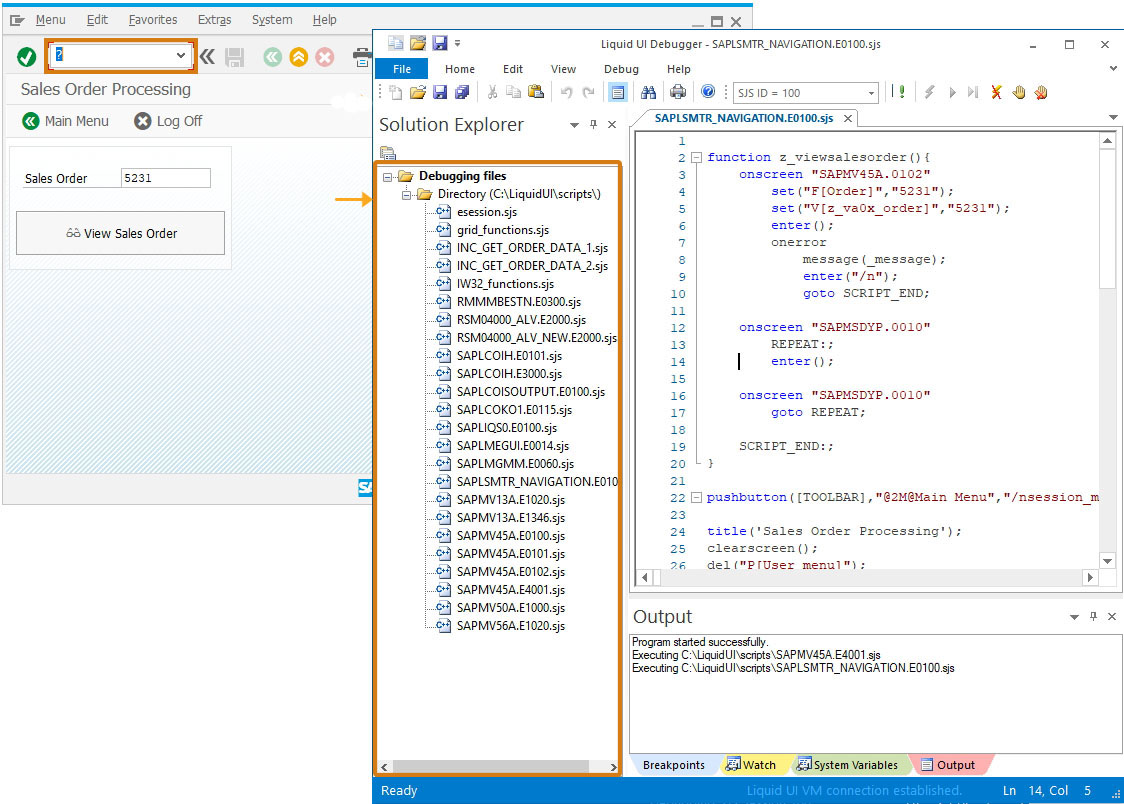The height and width of the screenshot is (804, 1124).
Task: Pin the Solution Explorer panel
Action: [594, 124]
